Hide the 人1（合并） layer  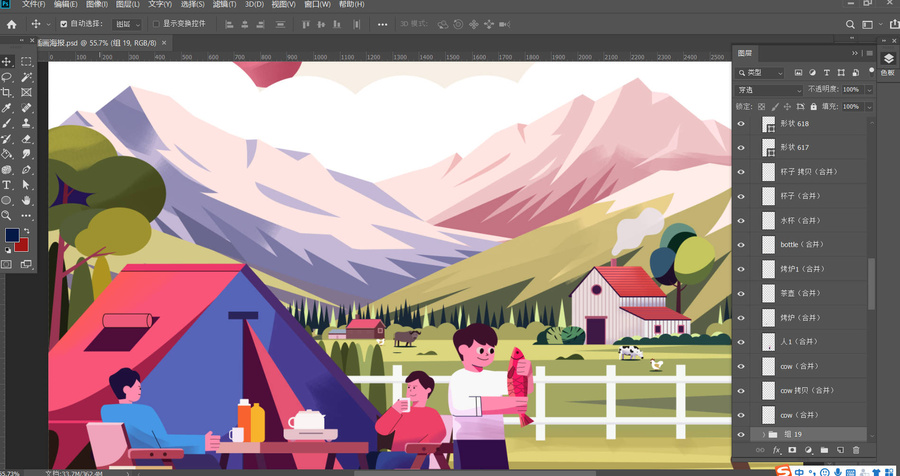741,342
